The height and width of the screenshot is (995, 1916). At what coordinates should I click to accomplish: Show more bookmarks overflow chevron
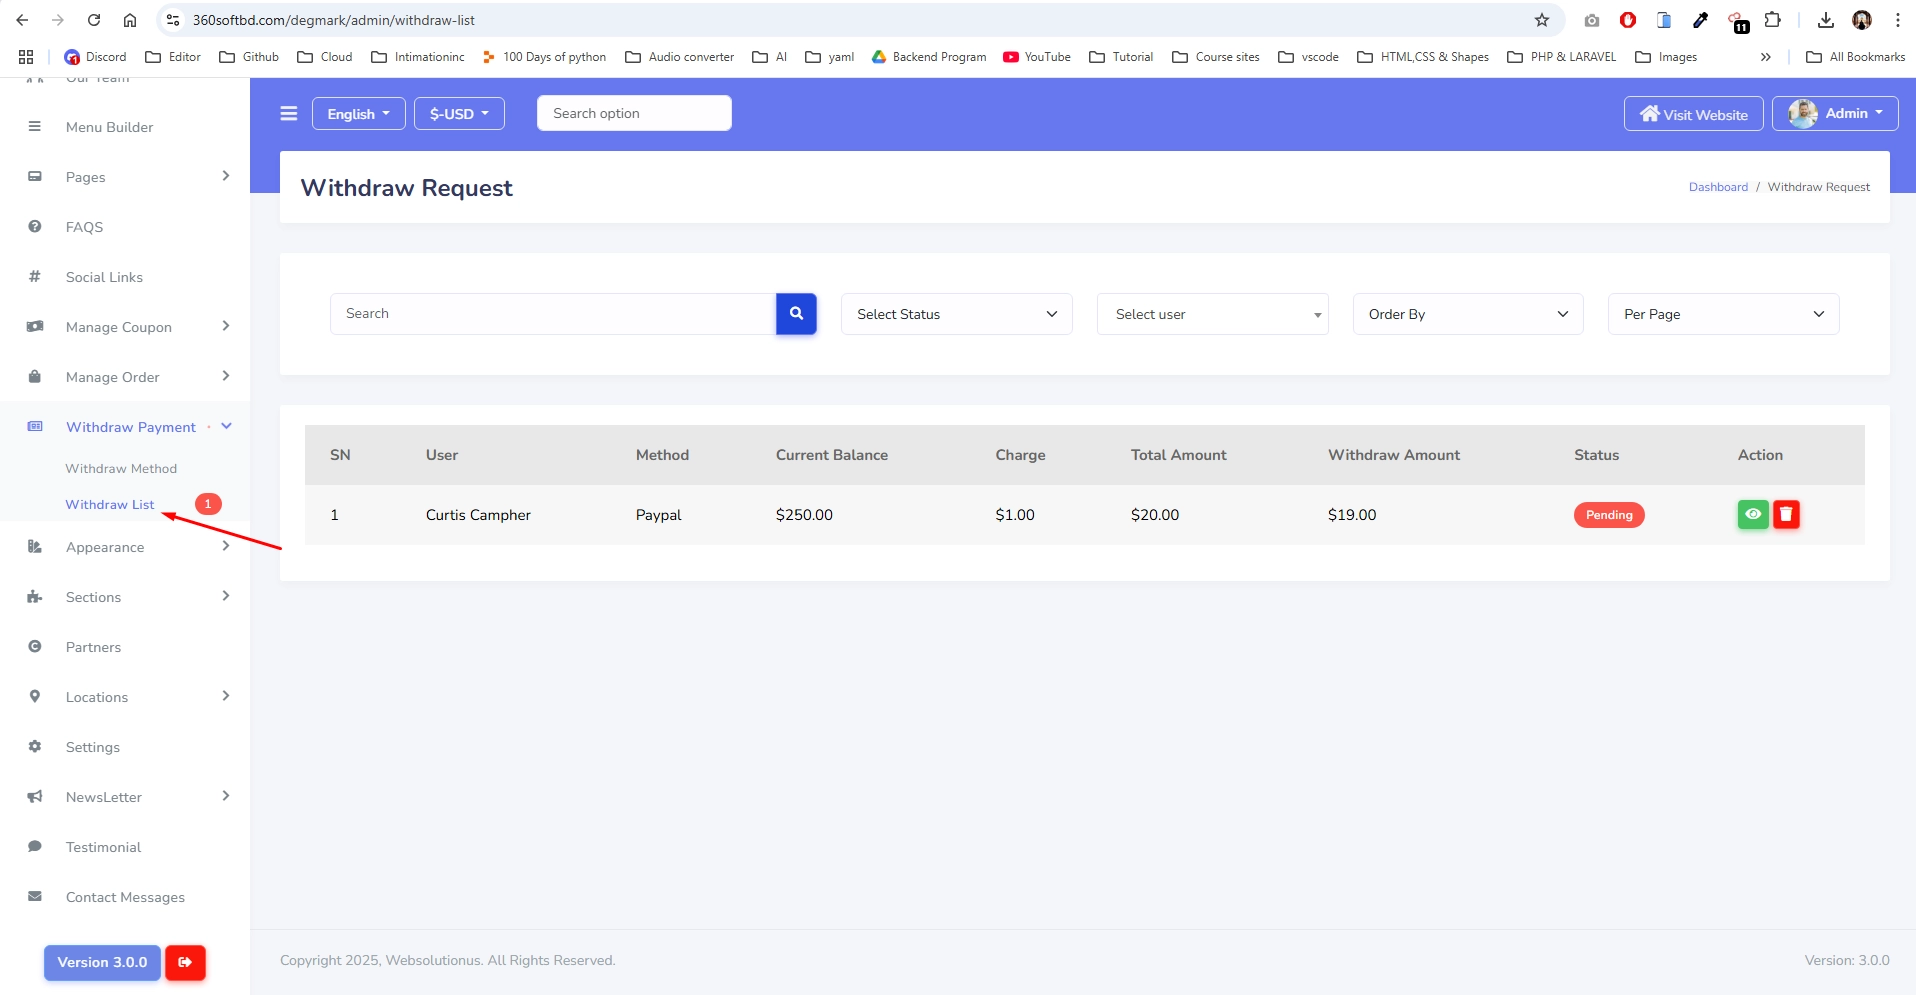[x=1766, y=57]
